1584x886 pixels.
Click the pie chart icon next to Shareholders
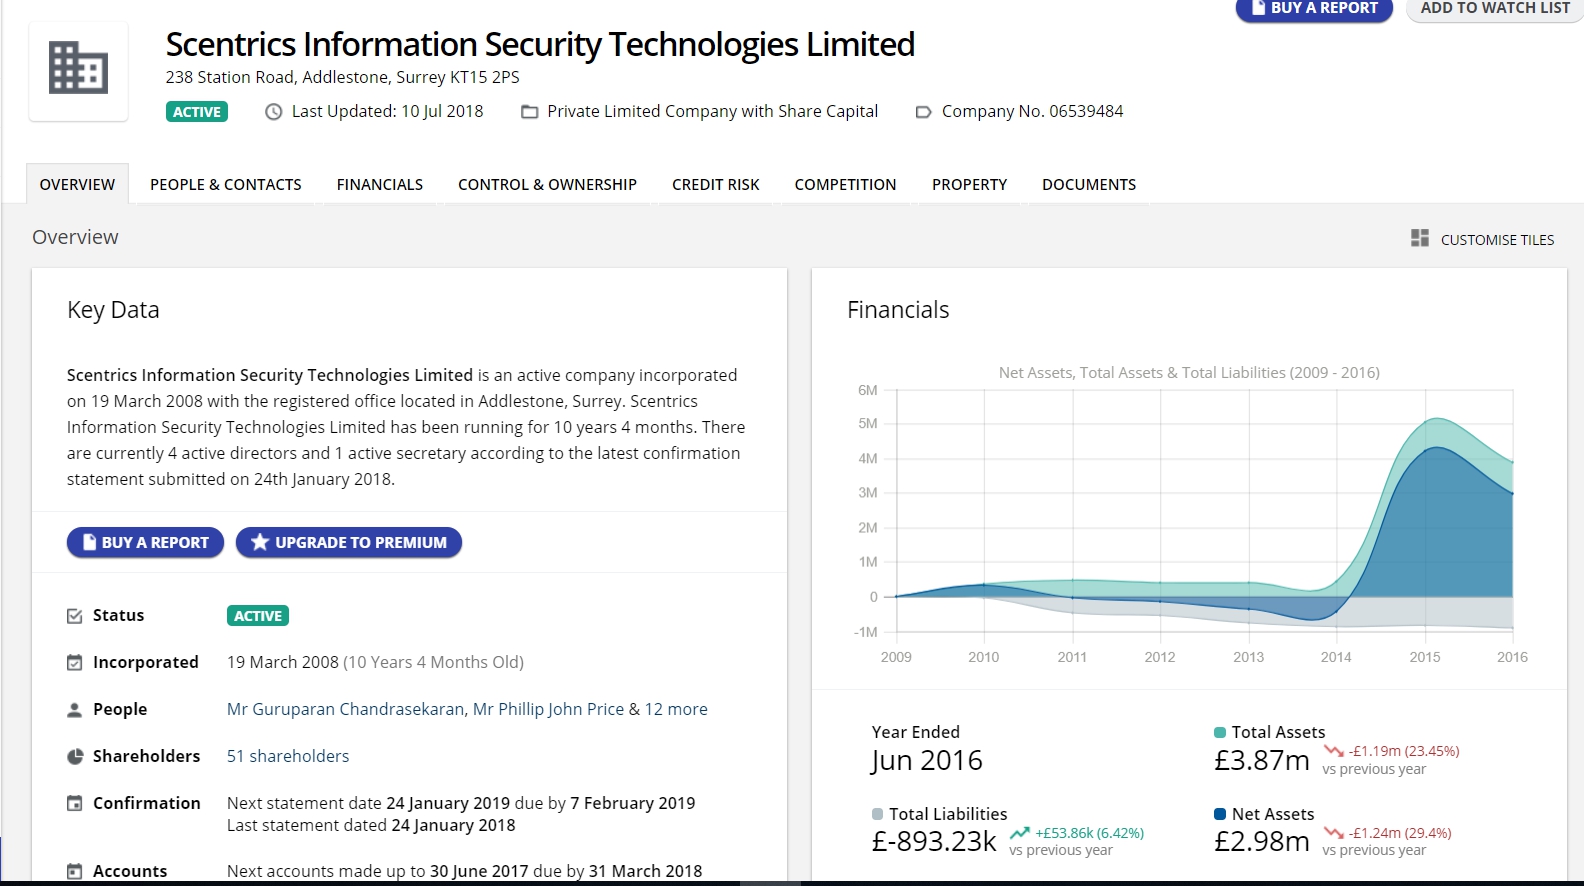[x=74, y=757]
